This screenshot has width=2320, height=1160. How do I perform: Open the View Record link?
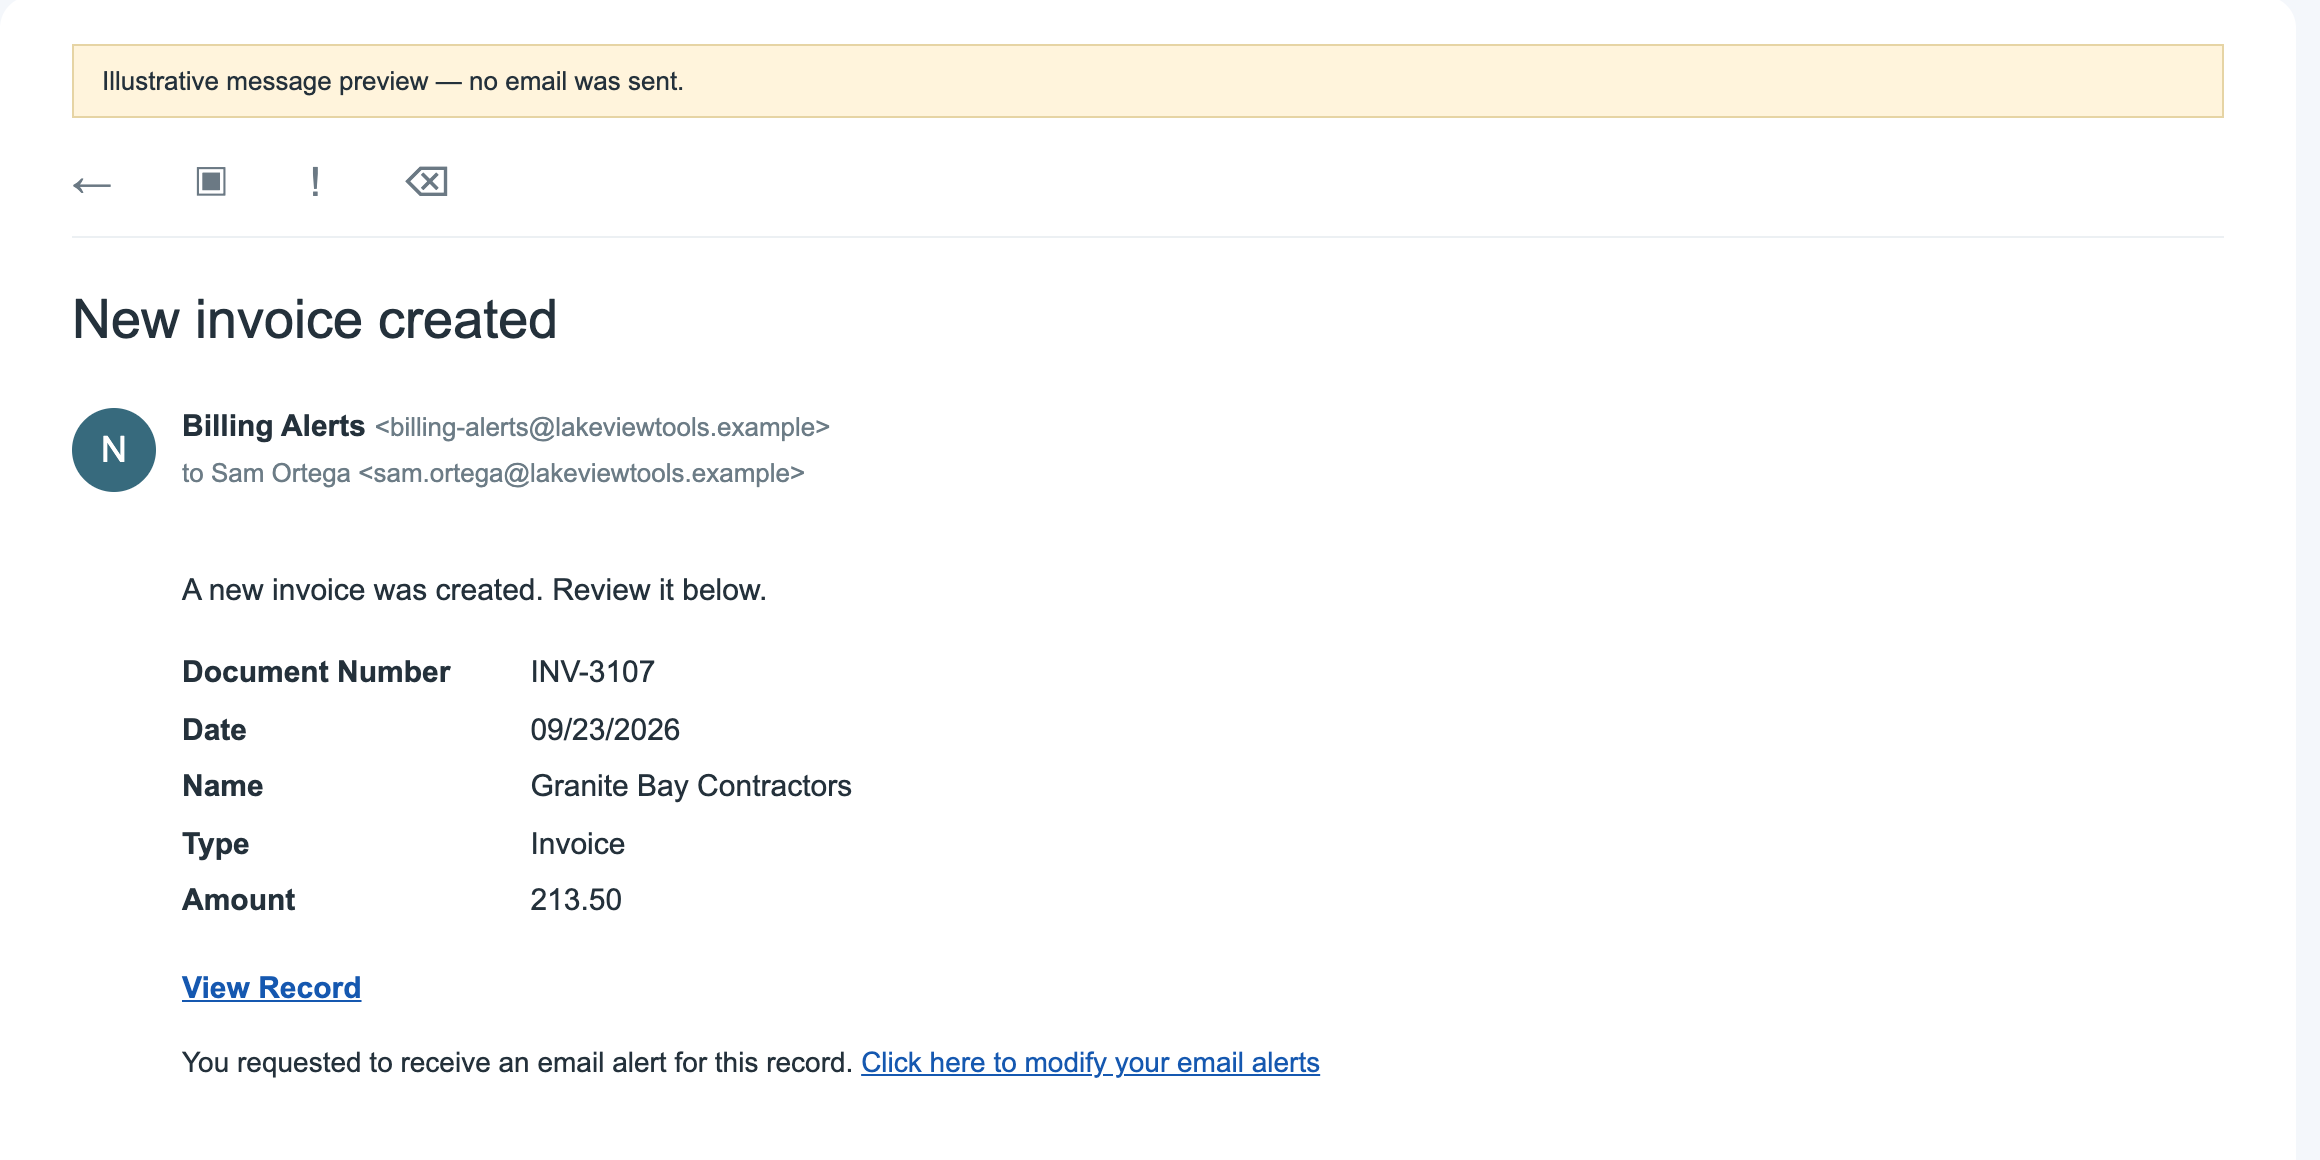pyautogui.click(x=271, y=988)
